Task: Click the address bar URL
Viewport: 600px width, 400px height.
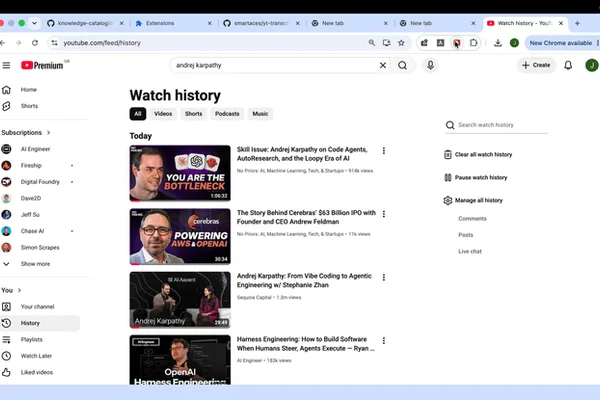Action: point(102,43)
